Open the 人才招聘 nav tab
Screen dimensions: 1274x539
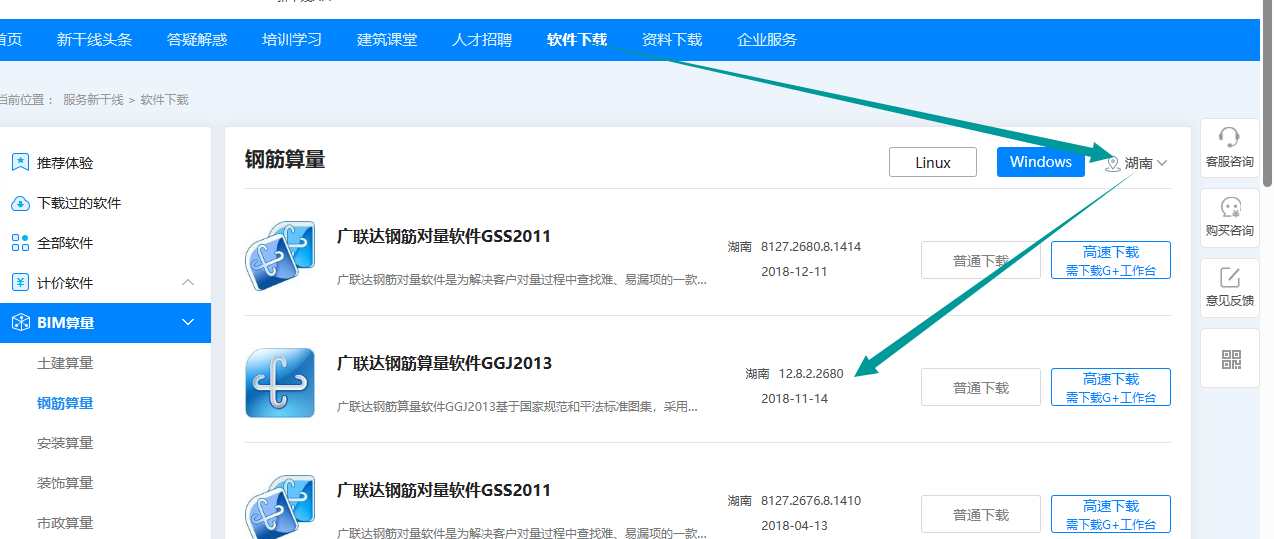point(482,40)
